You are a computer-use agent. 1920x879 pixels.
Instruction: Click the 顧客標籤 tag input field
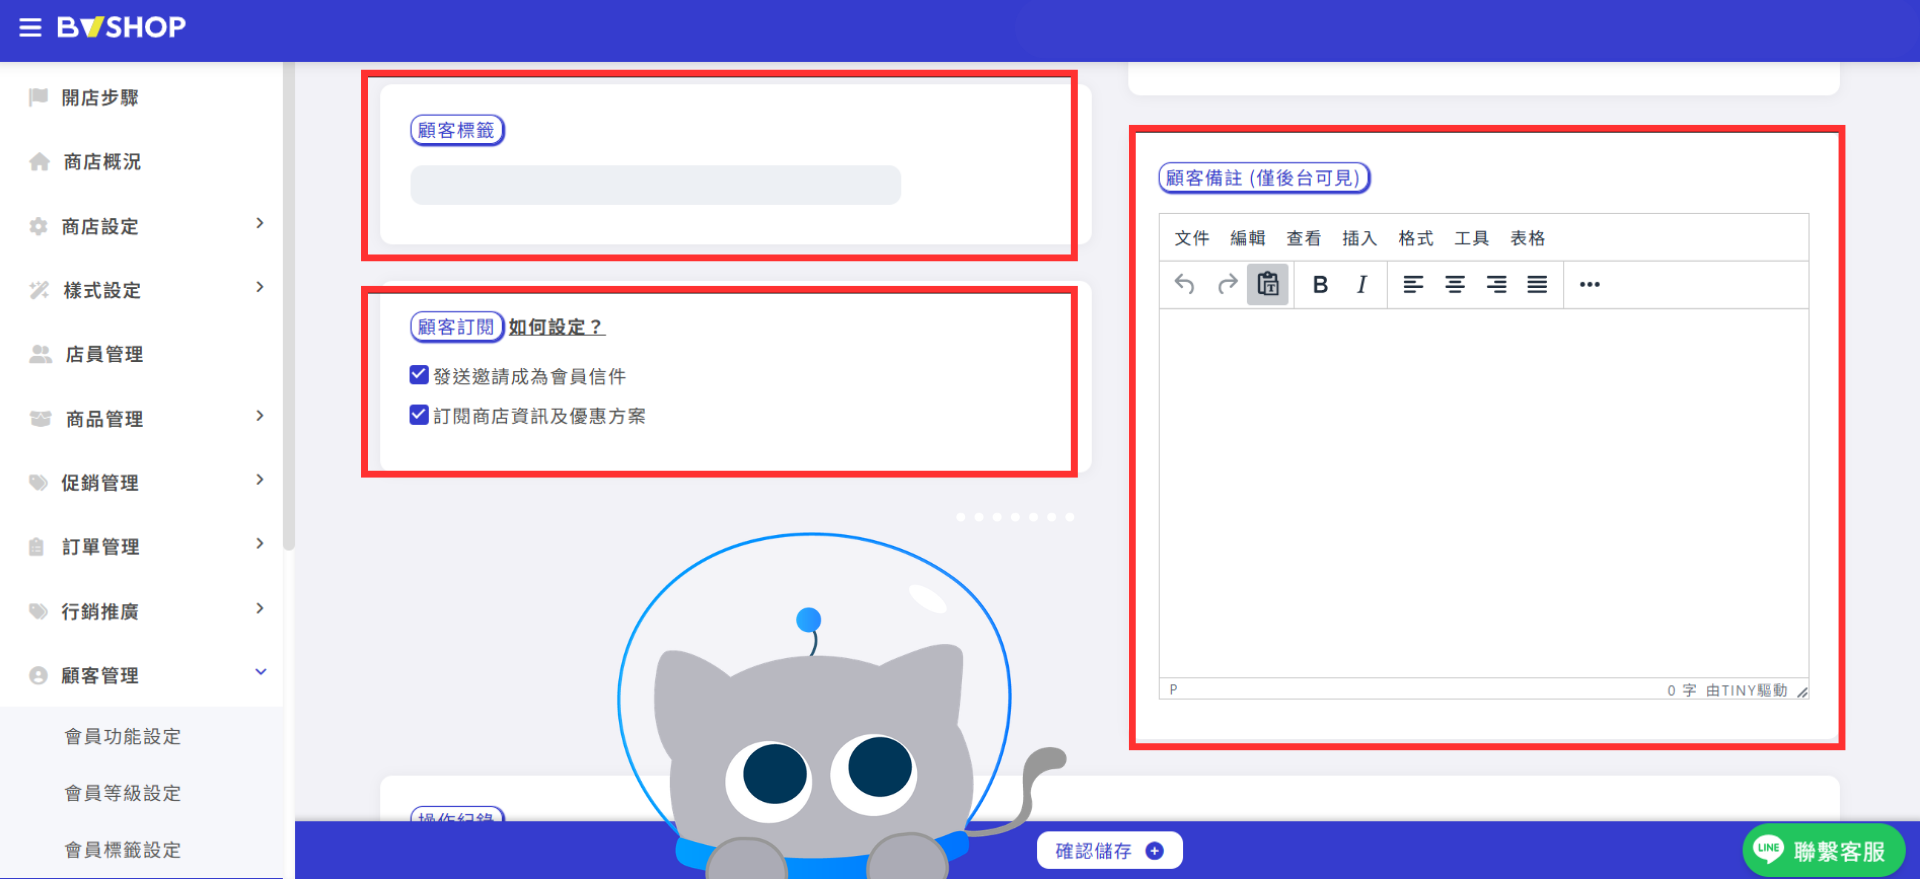coord(656,185)
